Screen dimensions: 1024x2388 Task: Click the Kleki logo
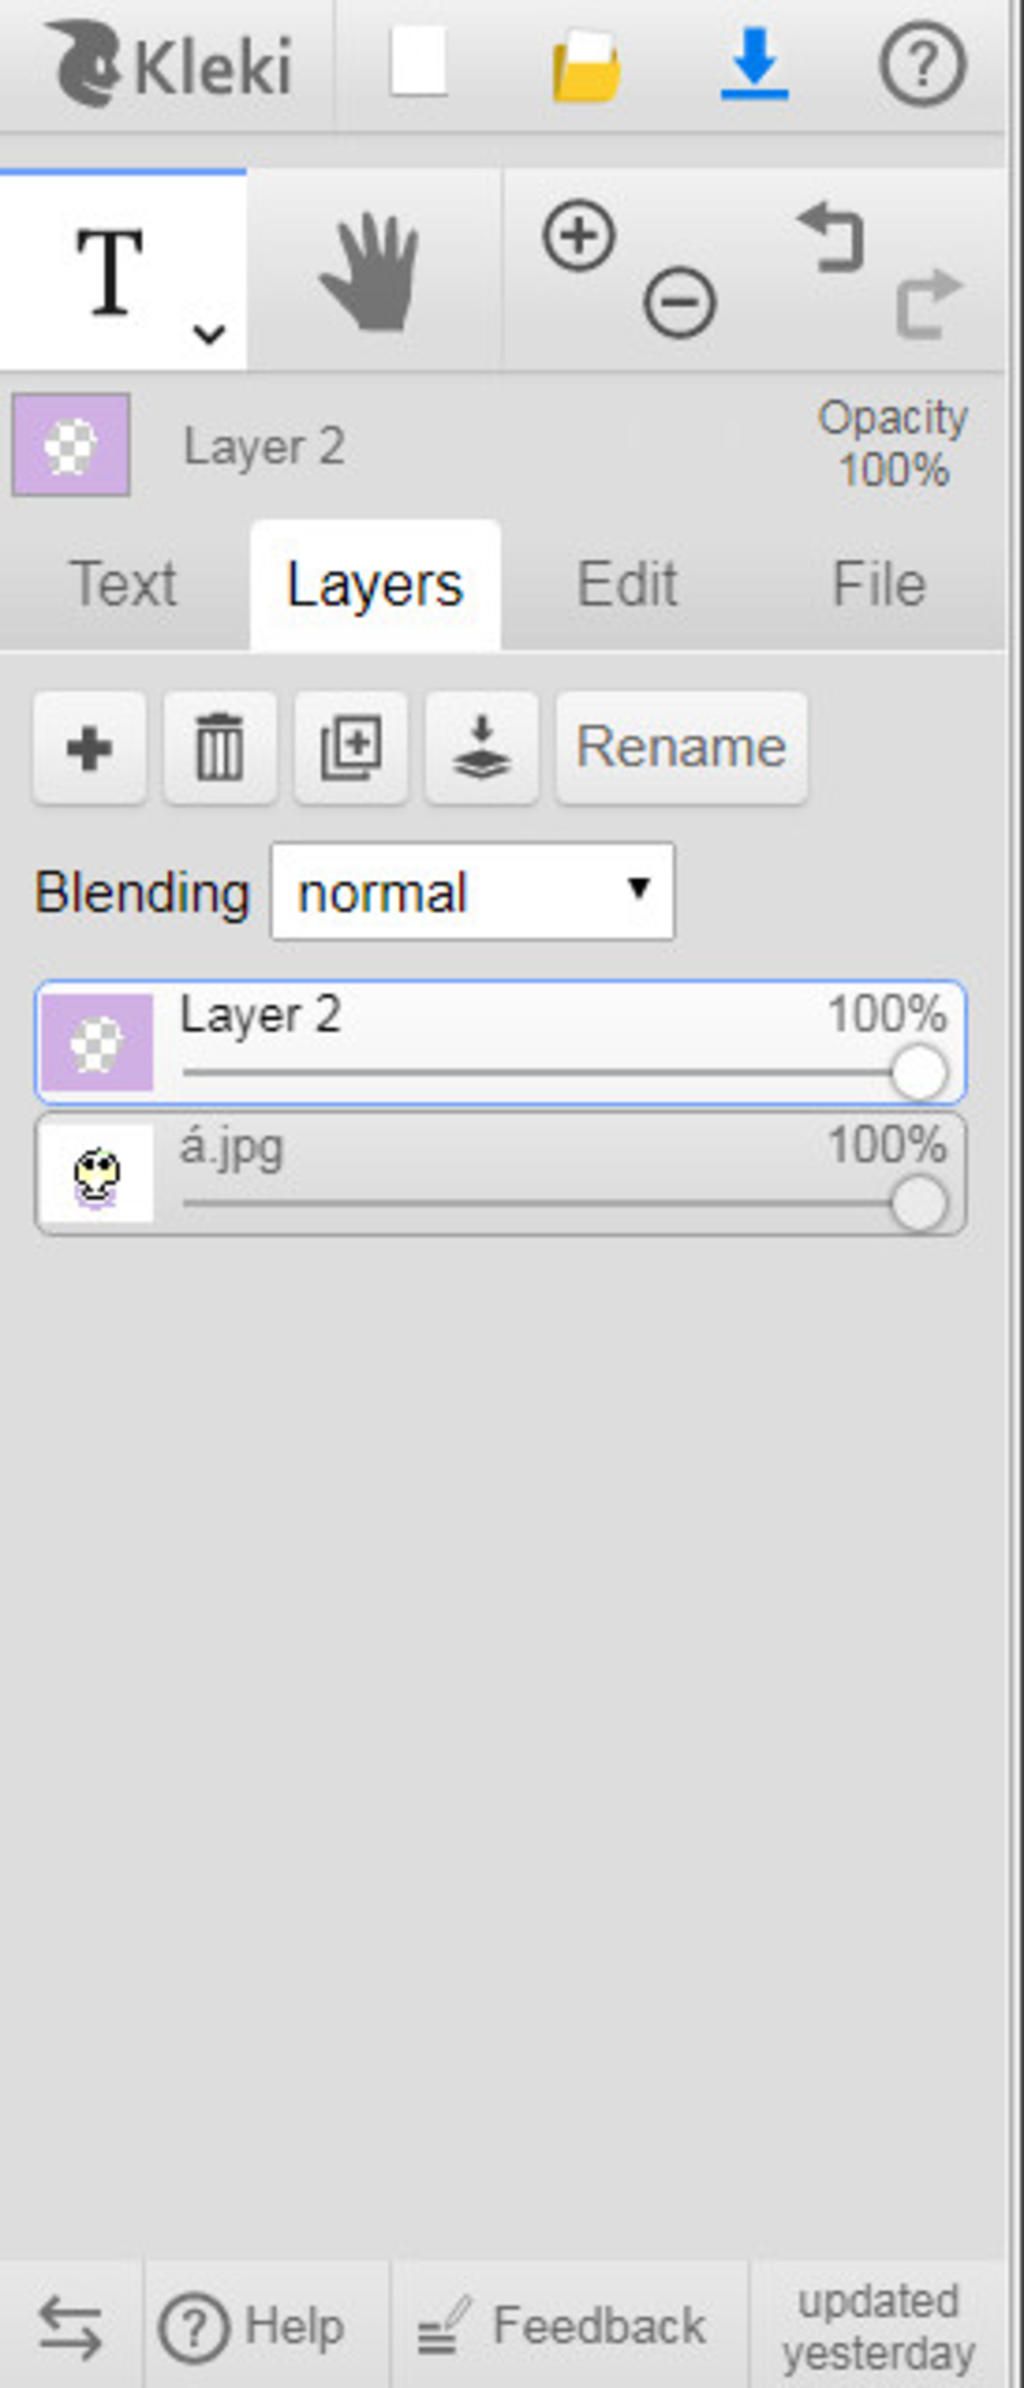tap(170, 65)
